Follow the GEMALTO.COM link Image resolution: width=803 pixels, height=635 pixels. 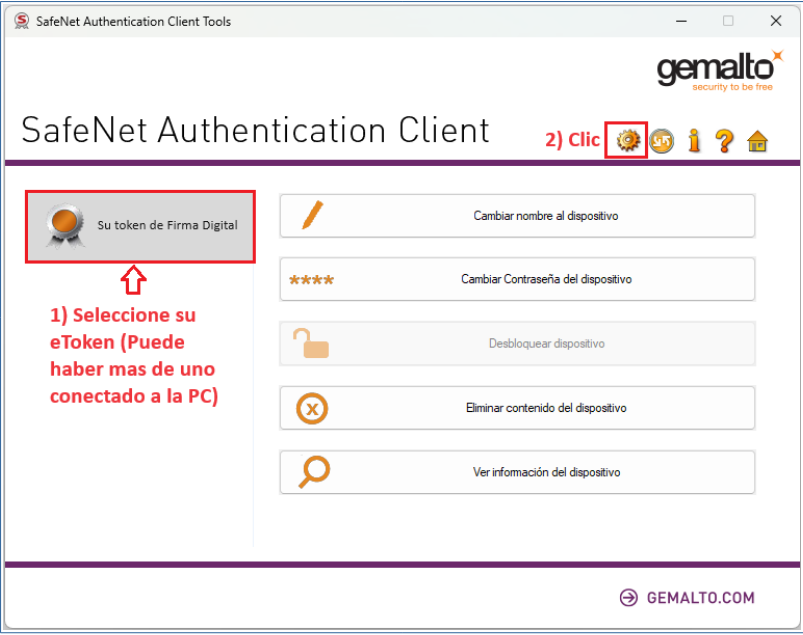(x=687, y=598)
